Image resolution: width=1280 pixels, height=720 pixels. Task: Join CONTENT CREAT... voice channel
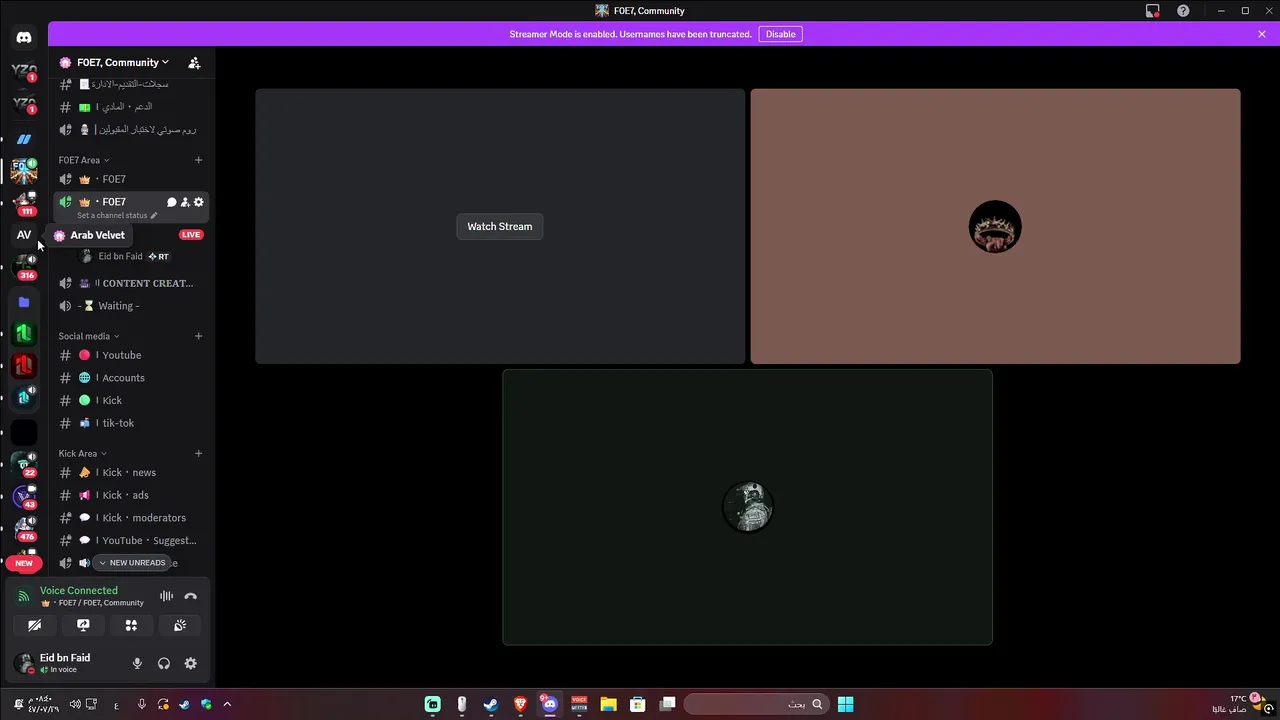tap(130, 283)
